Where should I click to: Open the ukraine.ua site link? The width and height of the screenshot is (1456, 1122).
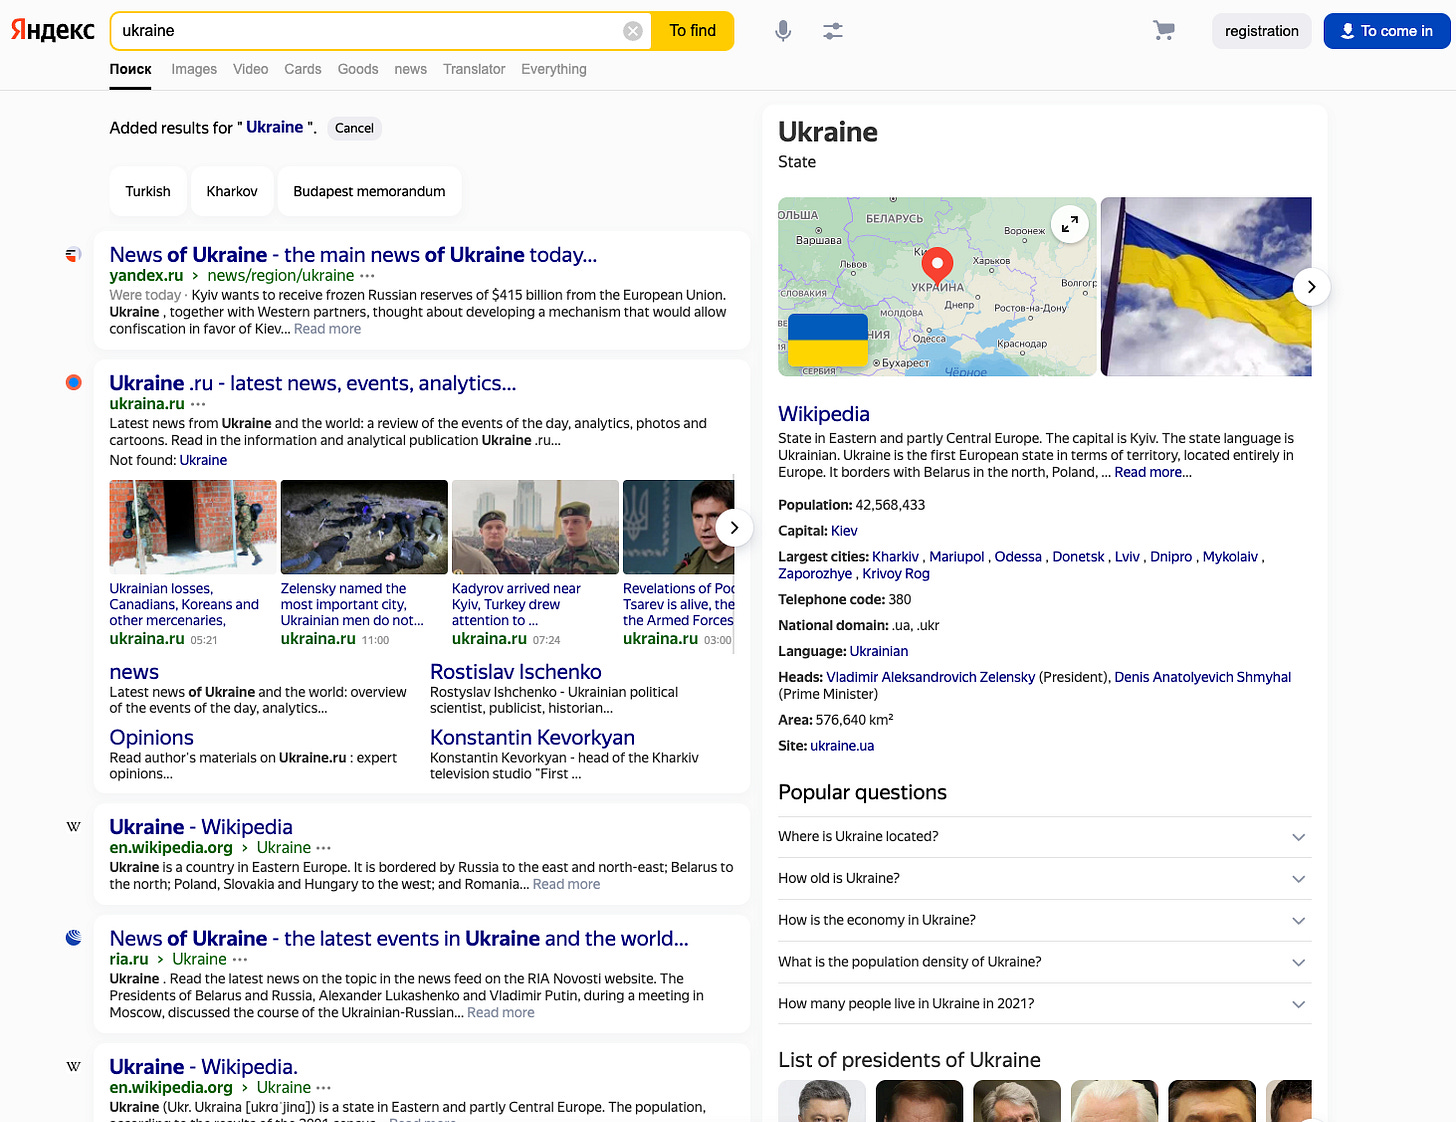(842, 746)
